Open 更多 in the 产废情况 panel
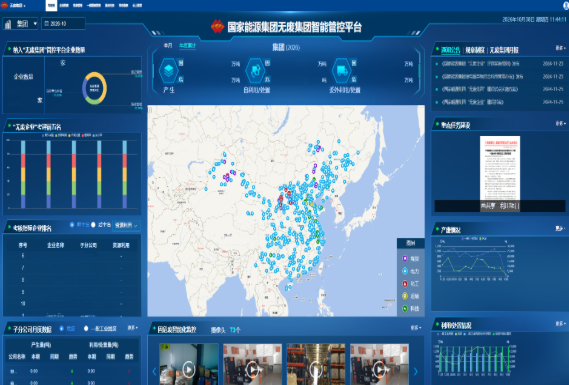 (x=560, y=229)
